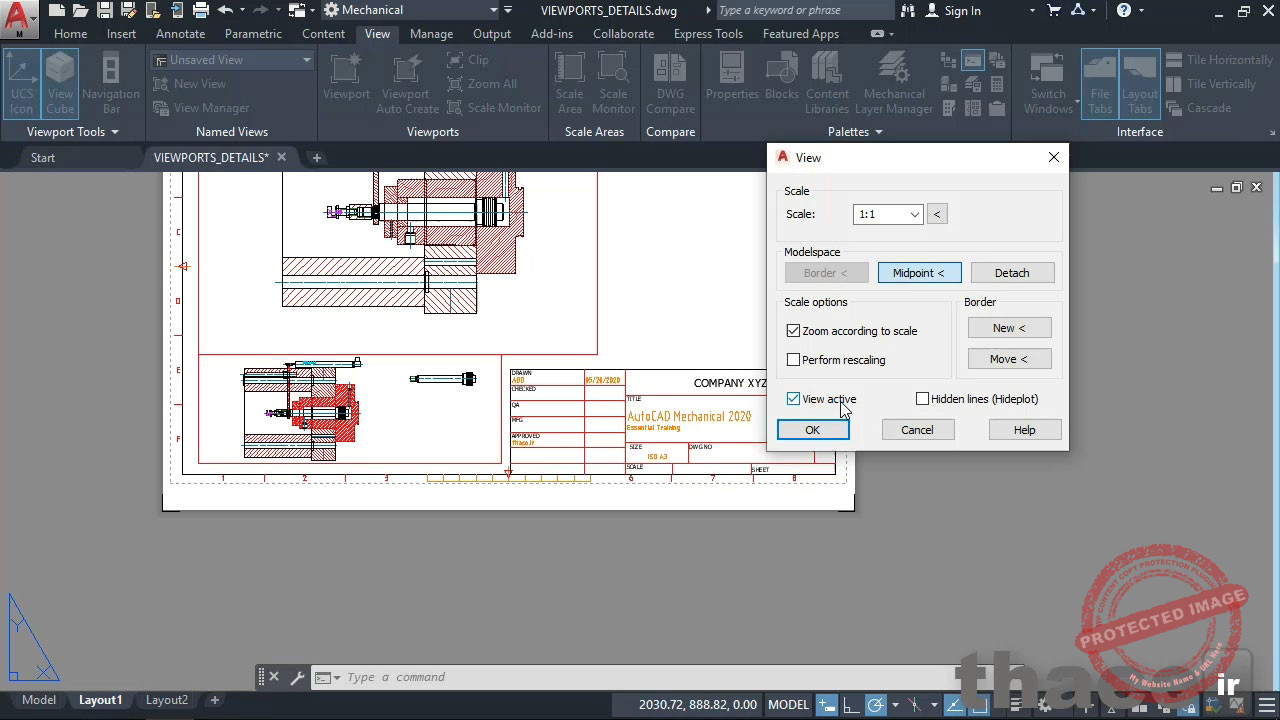Screen dimensions: 1280x720
Task: Click the DWG Compare tool
Action: coord(670,83)
